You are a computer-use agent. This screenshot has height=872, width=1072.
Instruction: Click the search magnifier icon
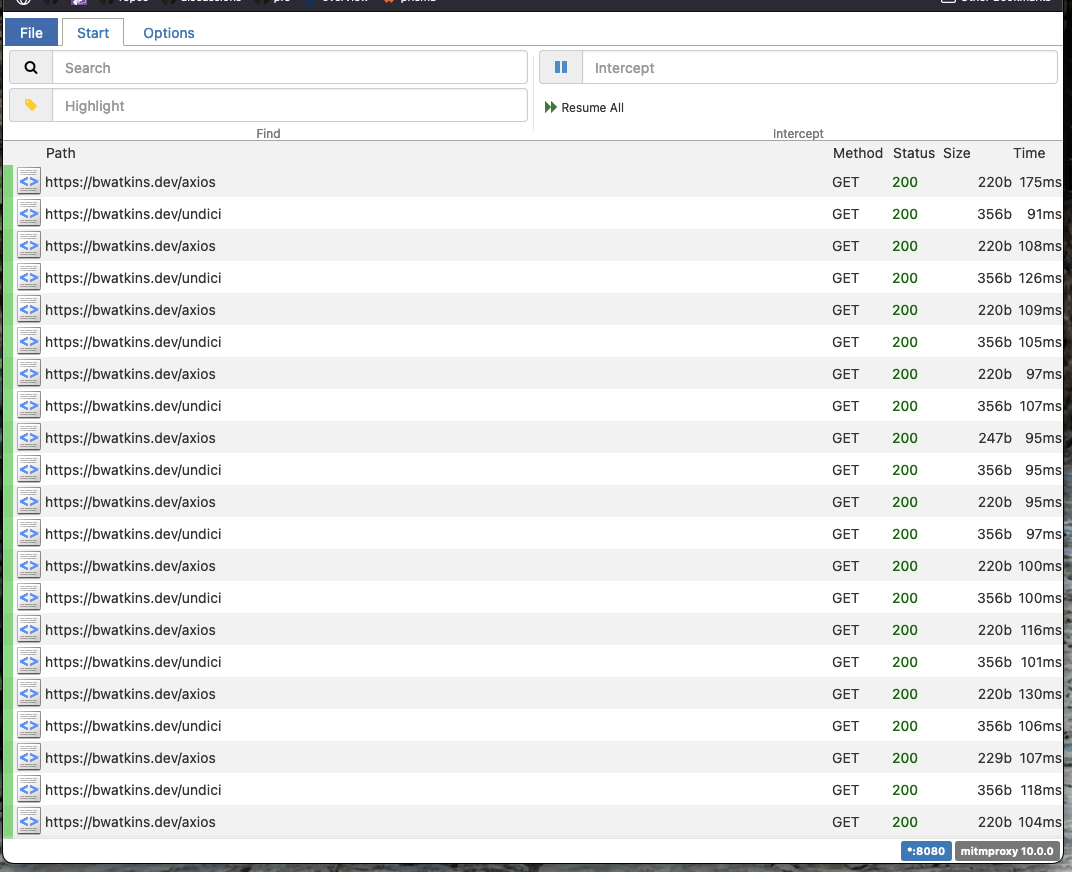tap(29, 67)
